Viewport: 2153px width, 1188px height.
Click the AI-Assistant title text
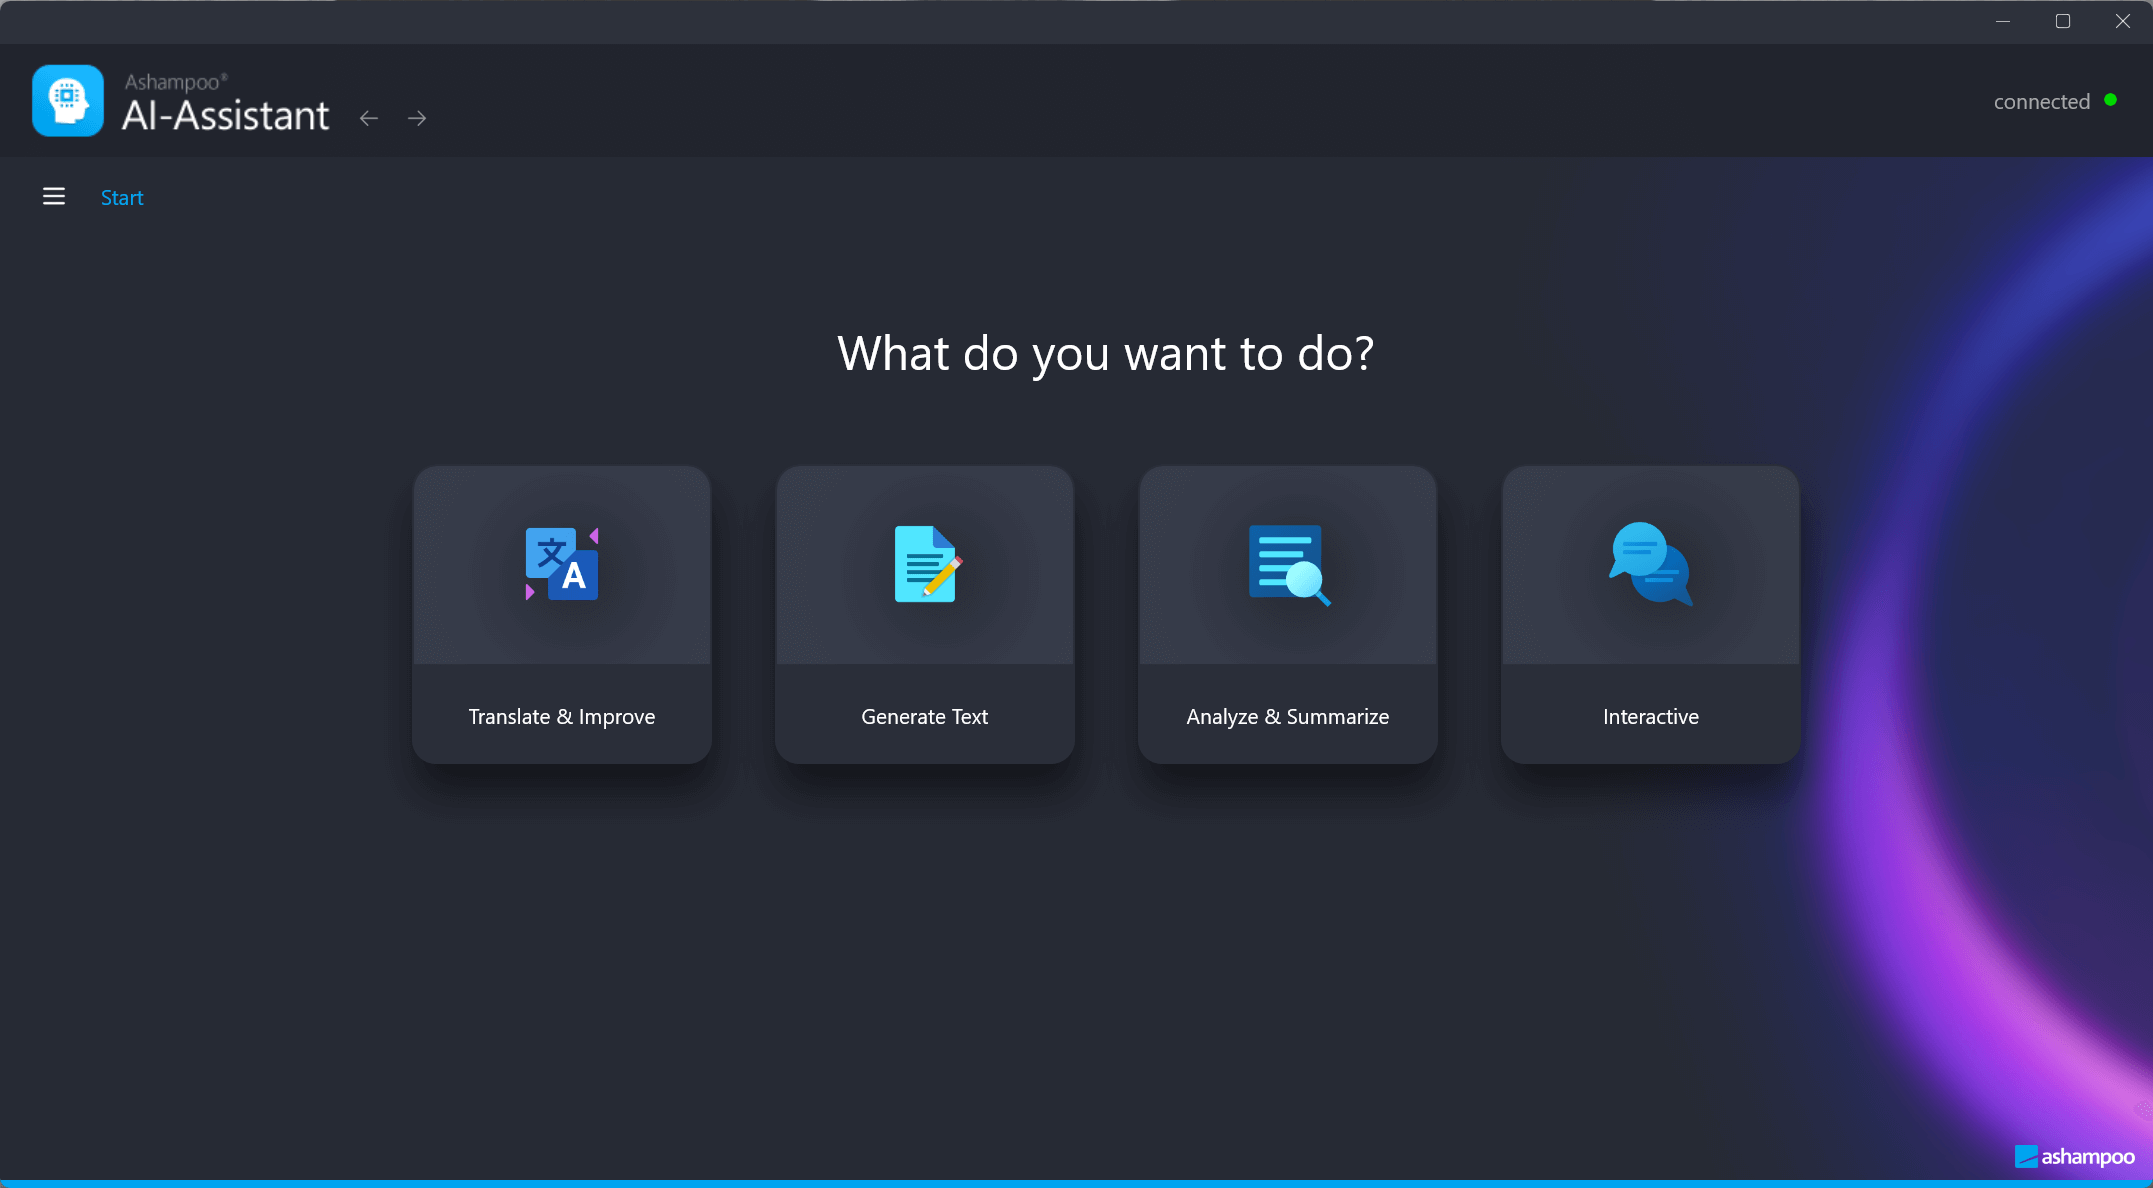(226, 115)
